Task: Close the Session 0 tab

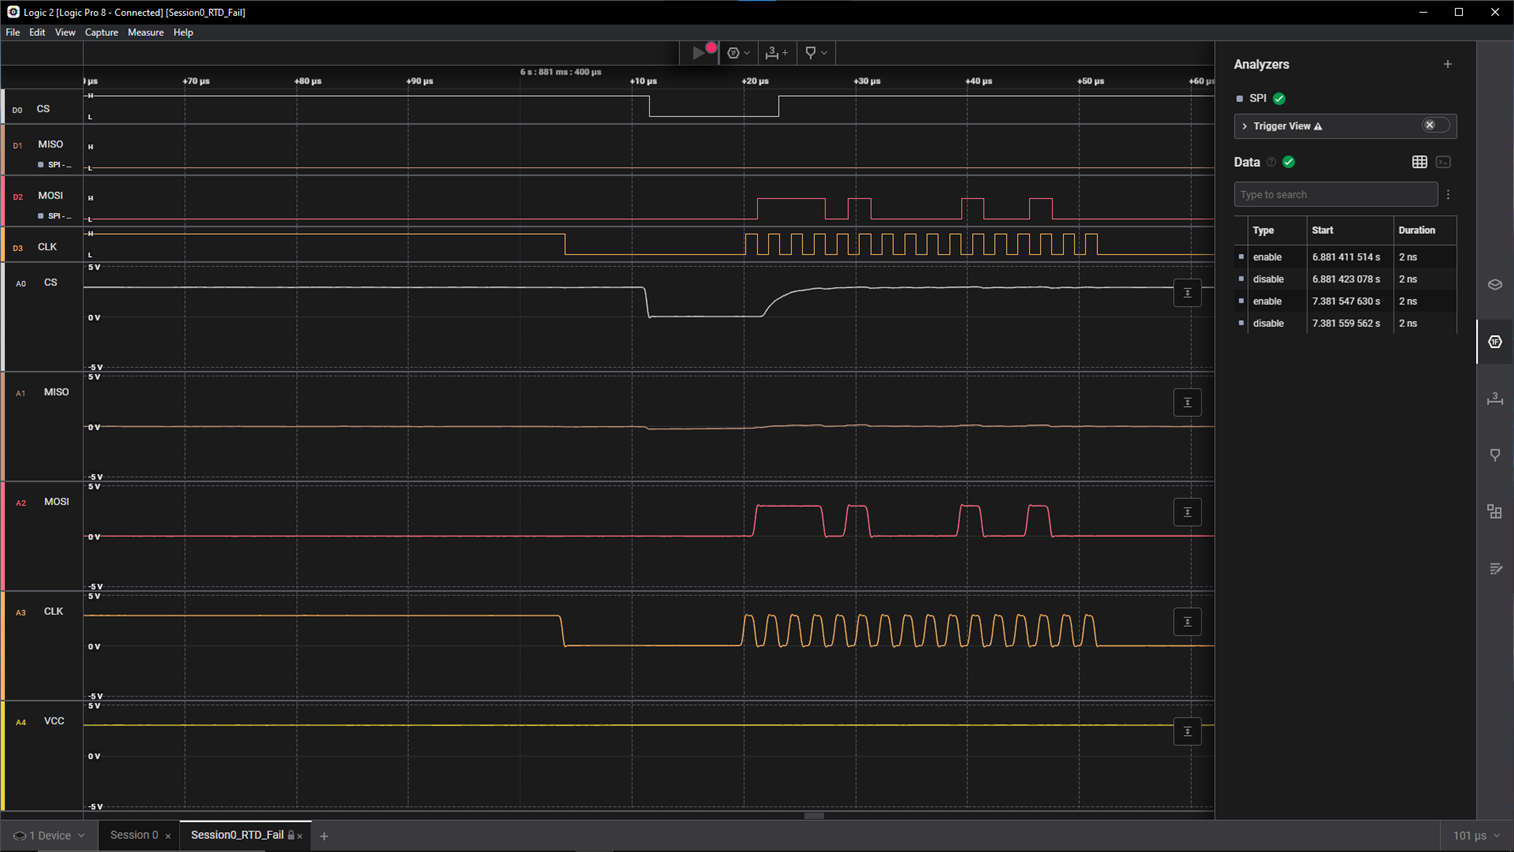Action: [x=168, y=836]
